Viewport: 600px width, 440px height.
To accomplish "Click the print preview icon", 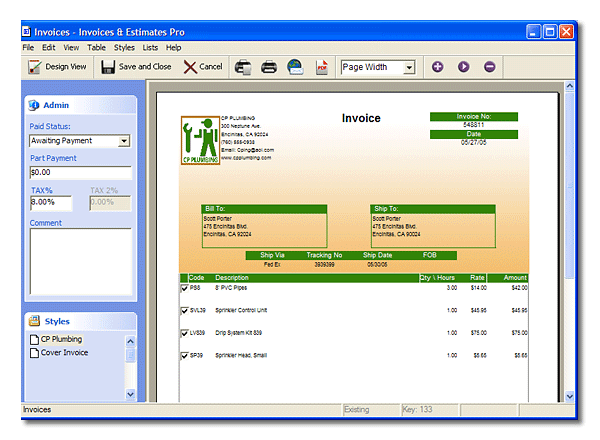I will coord(243,67).
